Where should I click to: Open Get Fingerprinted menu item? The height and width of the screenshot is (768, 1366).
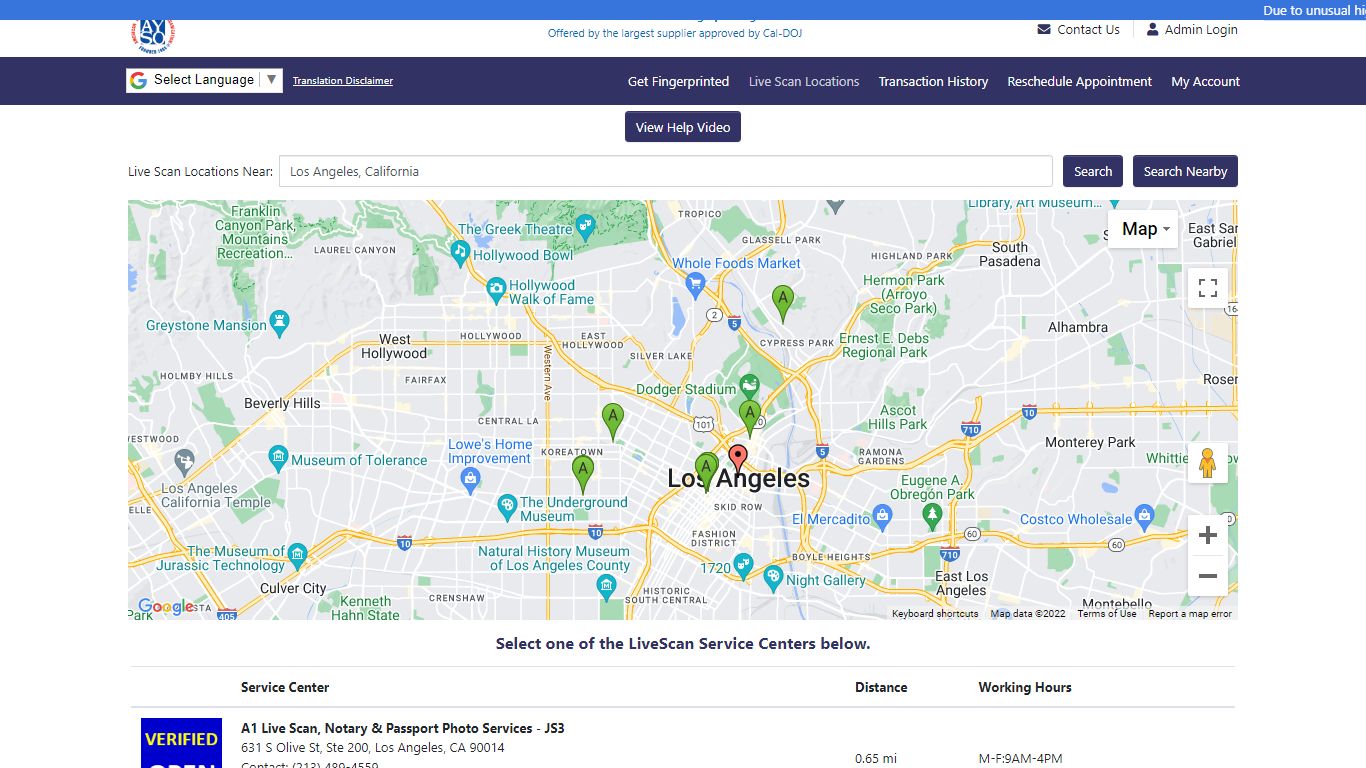[x=678, y=82]
